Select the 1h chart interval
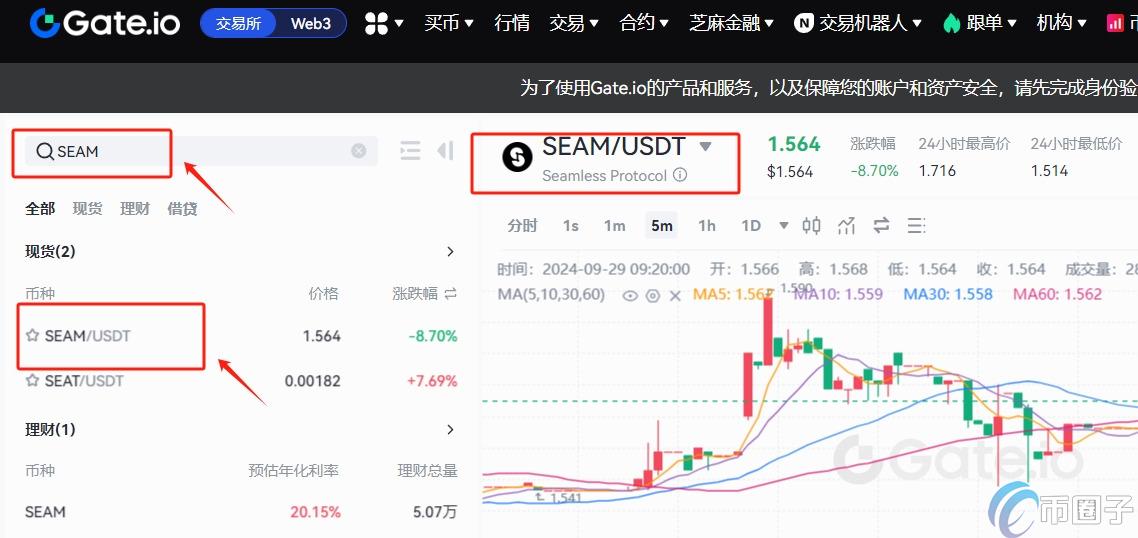Image resolution: width=1138 pixels, height=538 pixels. click(706, 226)
